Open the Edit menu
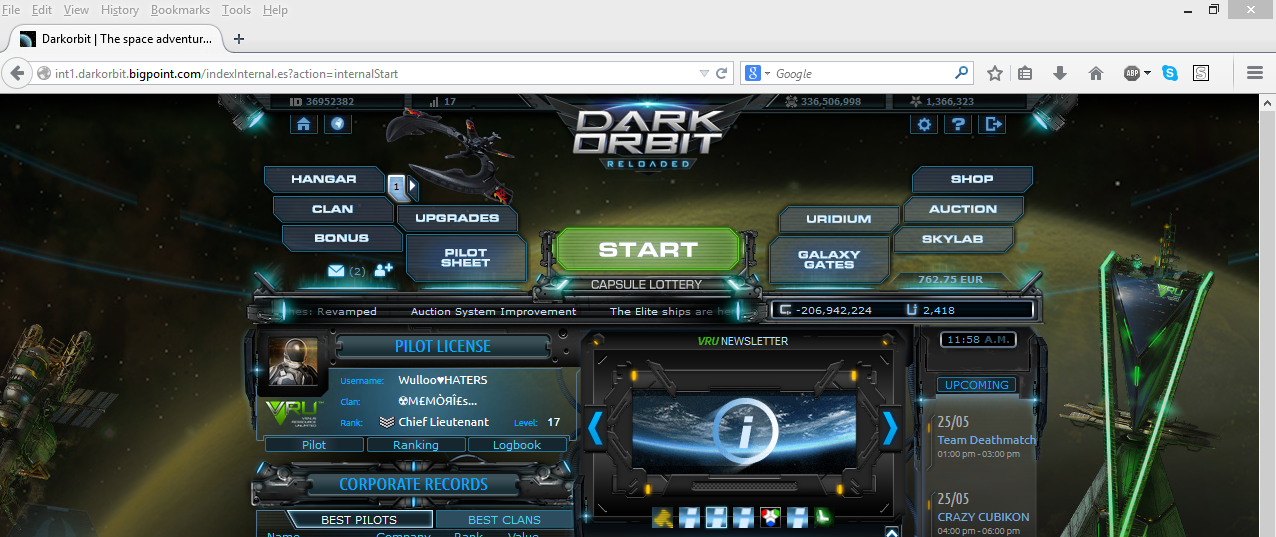 42,10
